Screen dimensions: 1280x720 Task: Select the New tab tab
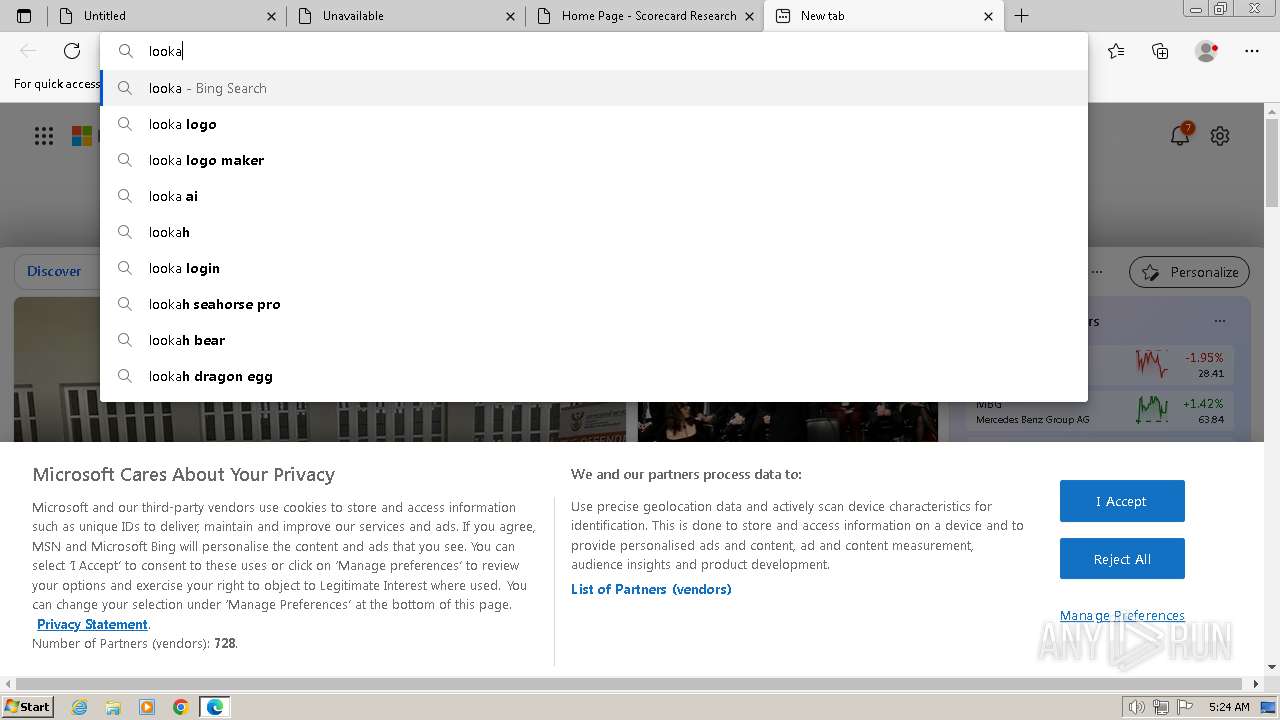(883, 16)
